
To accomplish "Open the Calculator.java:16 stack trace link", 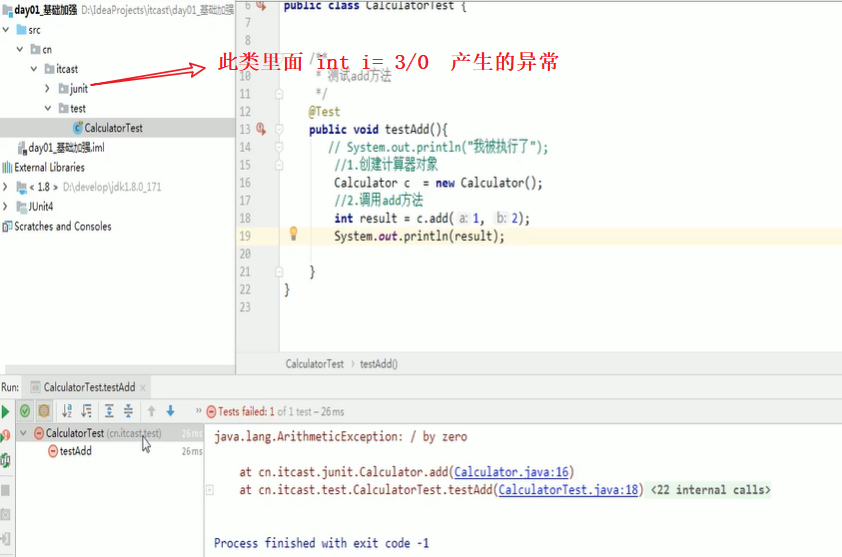I will pos(511,472).
